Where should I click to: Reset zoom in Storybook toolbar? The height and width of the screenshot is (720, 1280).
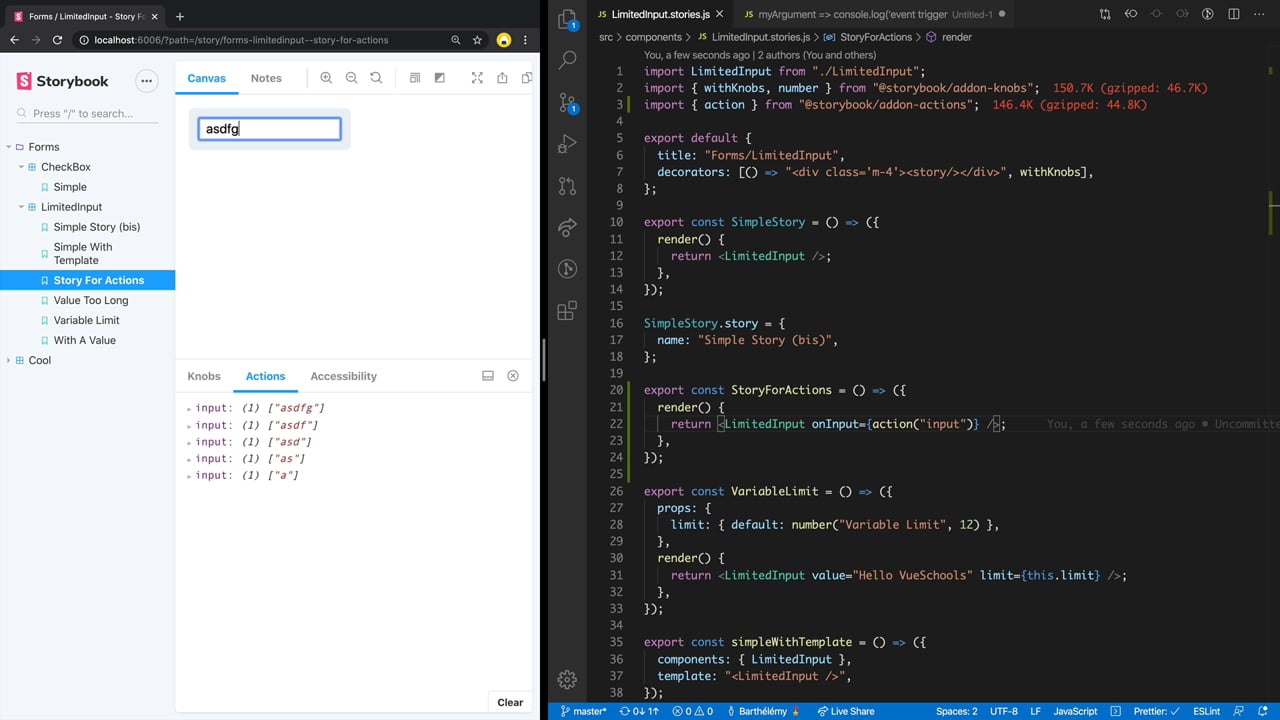click(x=376, y=78)
